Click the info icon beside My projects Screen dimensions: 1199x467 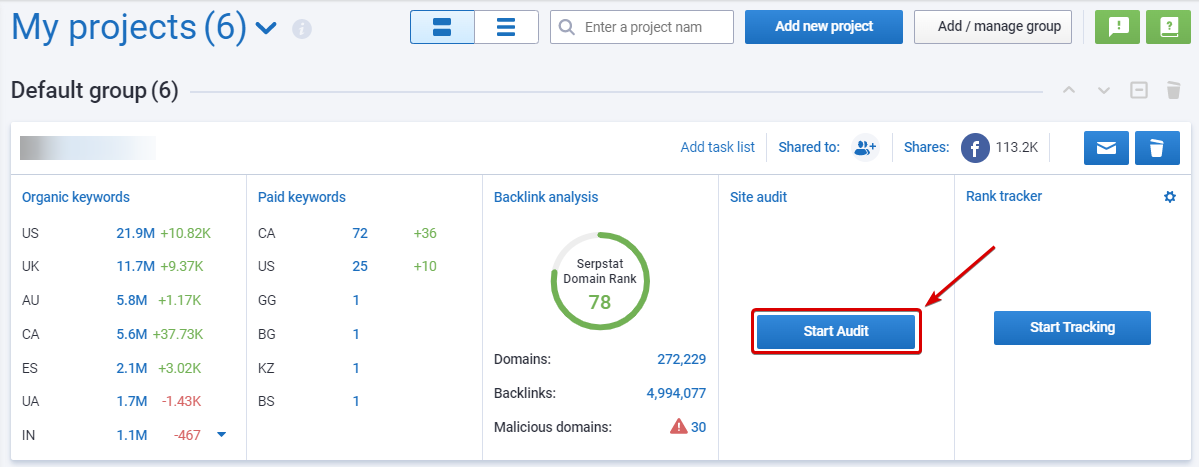click(x=302, y=29)
